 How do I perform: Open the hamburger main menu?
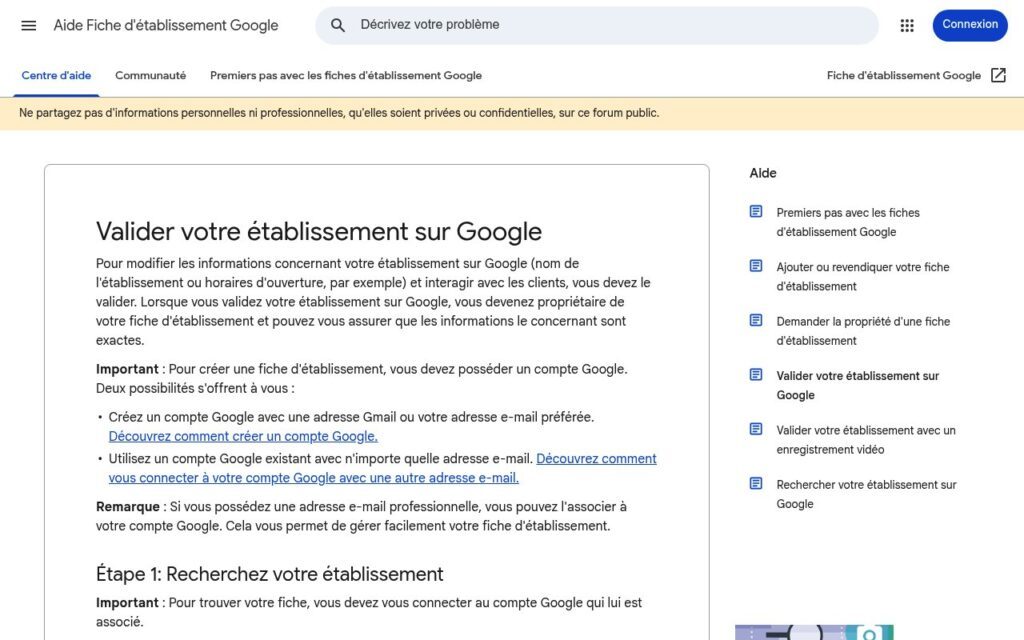click(28, 25)
